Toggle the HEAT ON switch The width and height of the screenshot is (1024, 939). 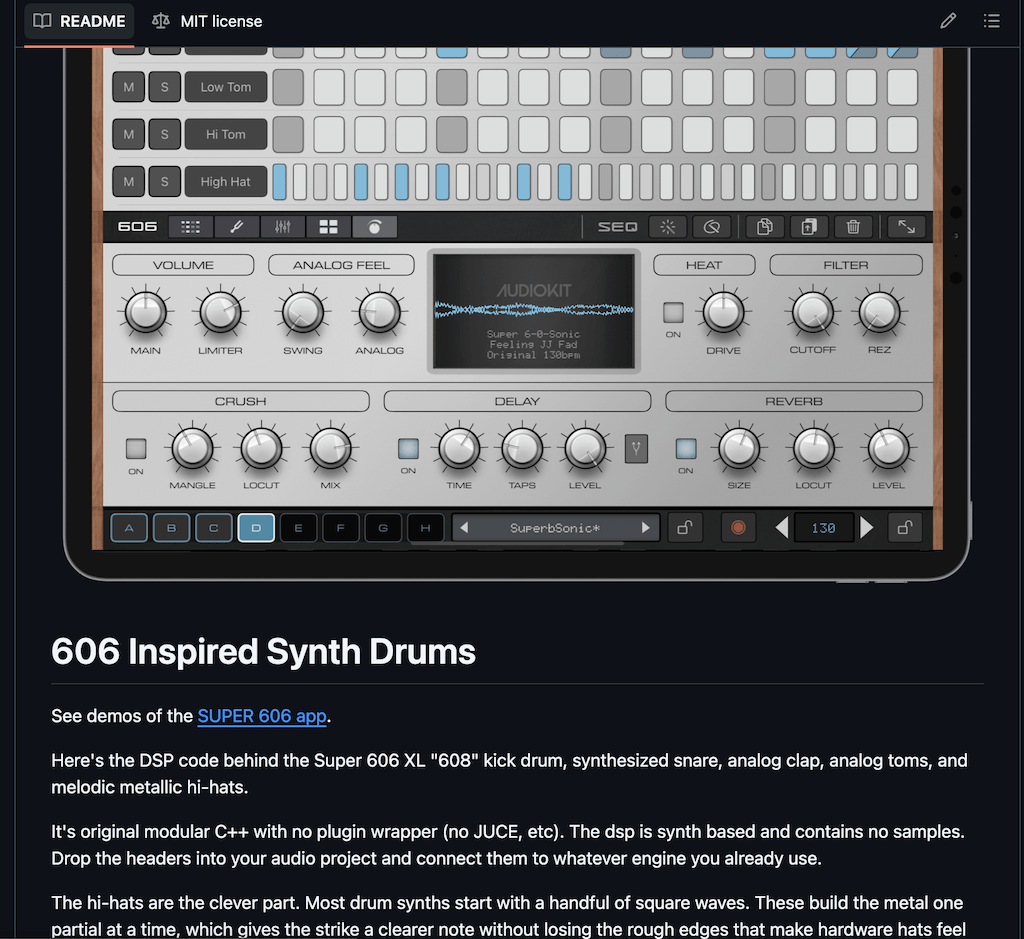pos(673,312)
